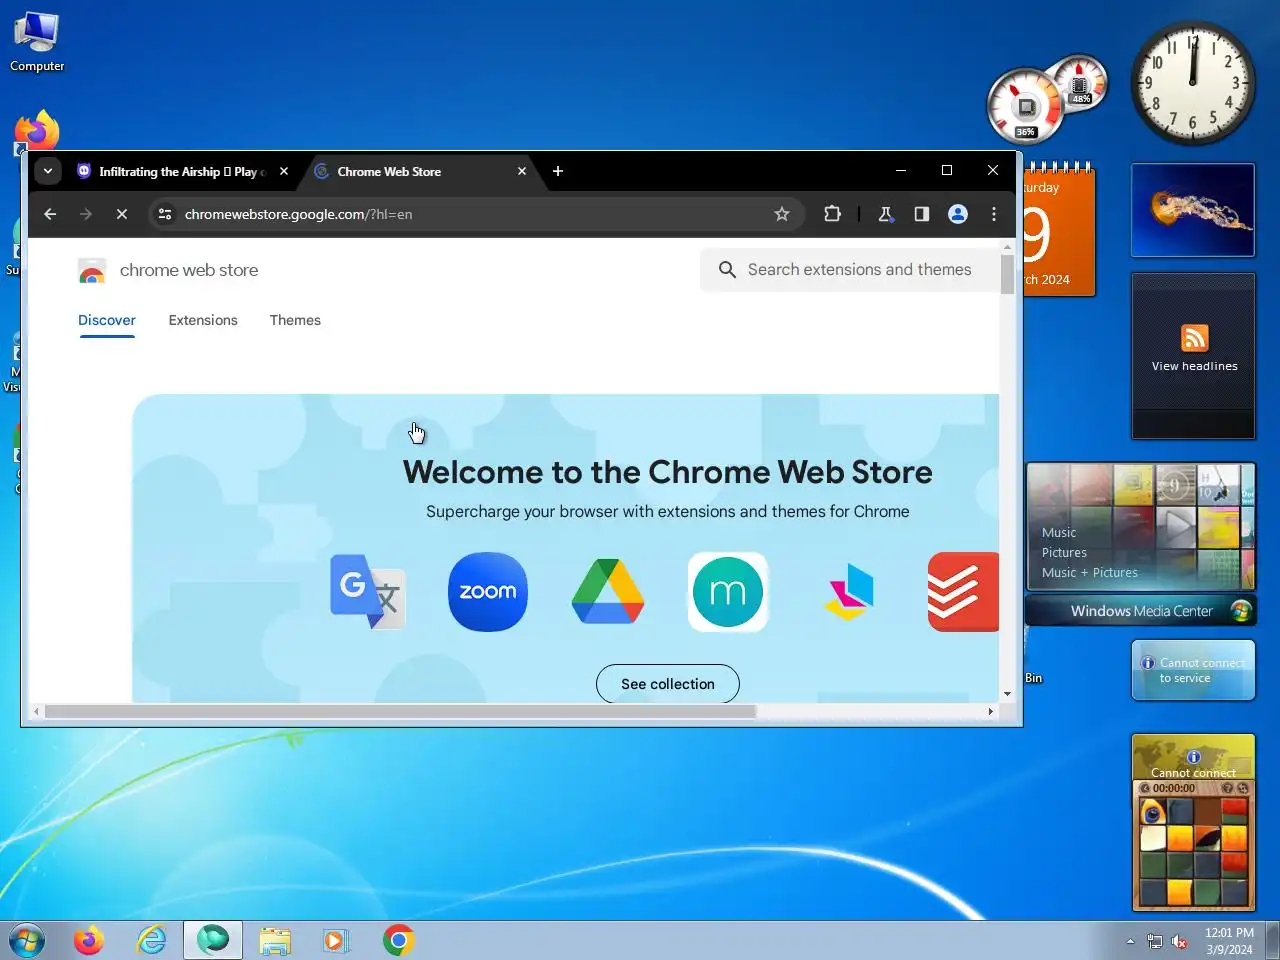The width and height of the screenshot is (1280, 960).
Task: Toggle the Chrome side panel
Action: click(x=921, y=214)
